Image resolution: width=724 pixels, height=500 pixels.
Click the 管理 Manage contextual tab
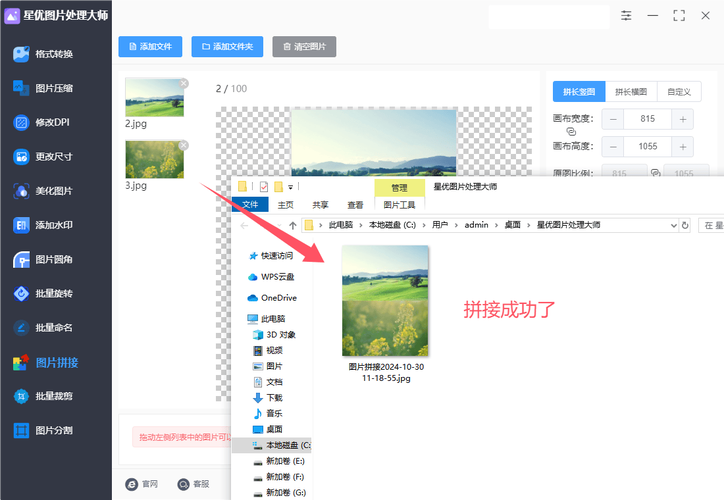click(399, 188)
